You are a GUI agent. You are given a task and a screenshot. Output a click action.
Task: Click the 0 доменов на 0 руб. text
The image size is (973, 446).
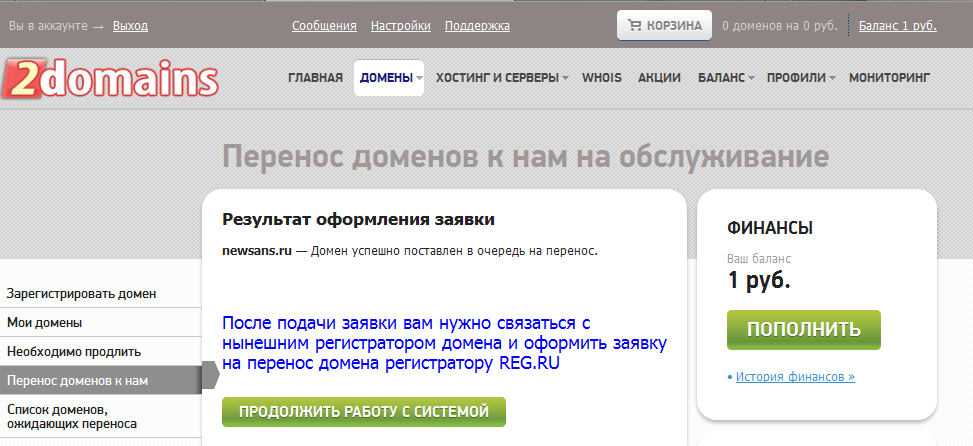pos(780,25)
